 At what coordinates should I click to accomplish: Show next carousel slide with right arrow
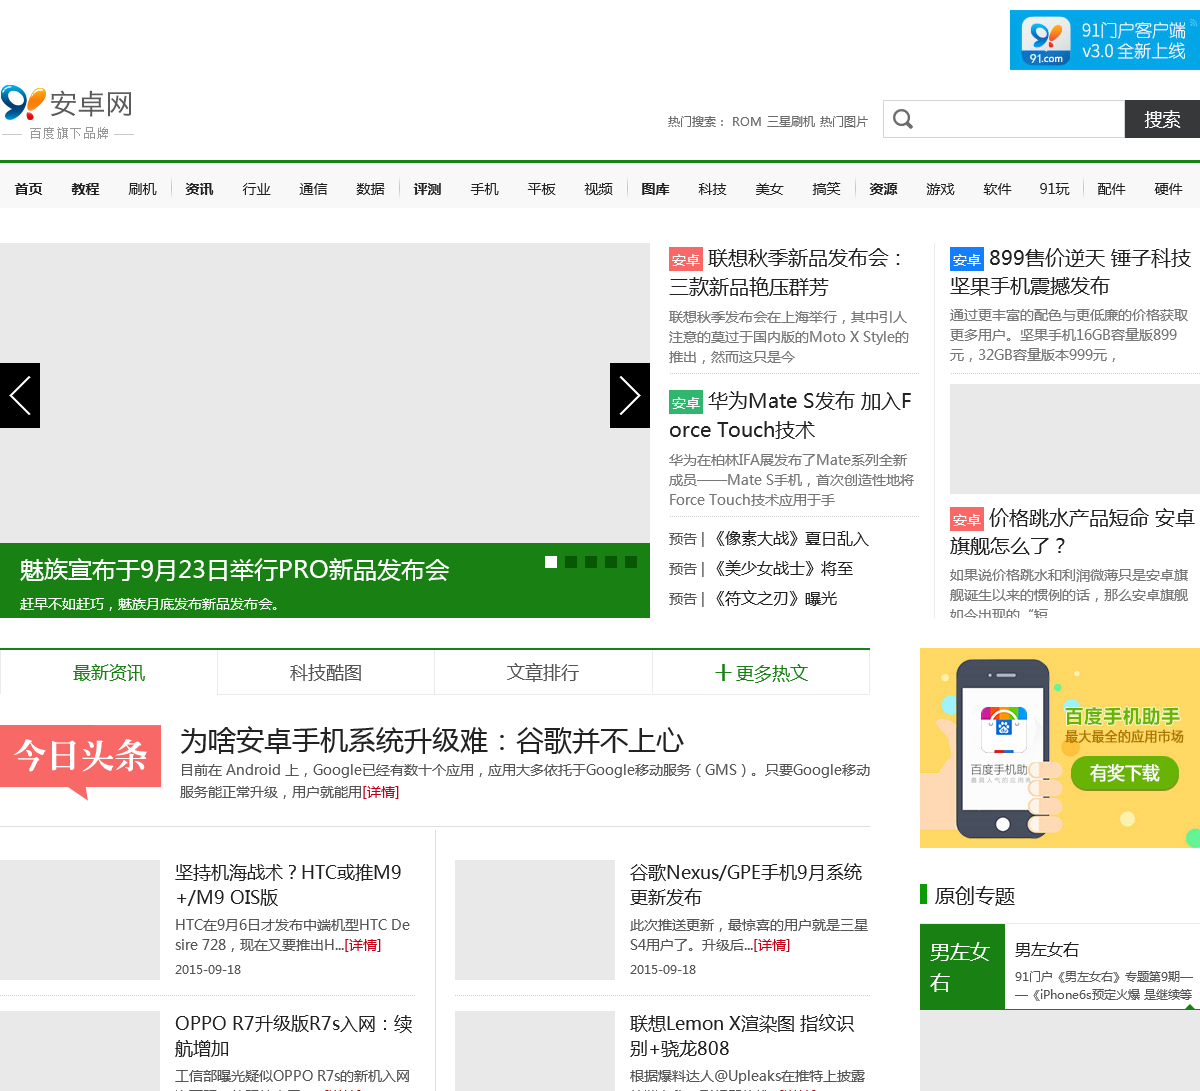click(x=630, y=395)
